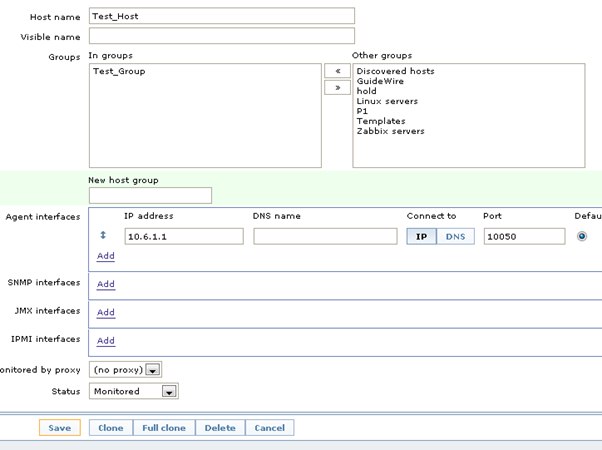
Task: Click the New host group text field
Action: click(150, 195)
